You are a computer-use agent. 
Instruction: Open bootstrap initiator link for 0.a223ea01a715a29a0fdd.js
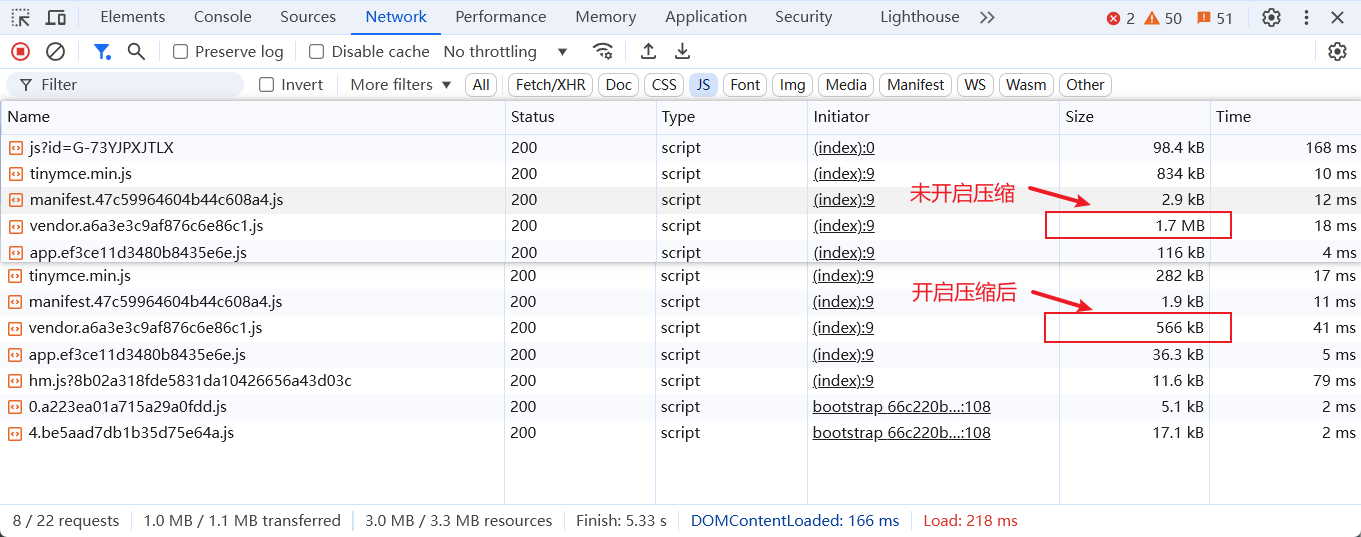pyautogui.click(x=901, y=407)
